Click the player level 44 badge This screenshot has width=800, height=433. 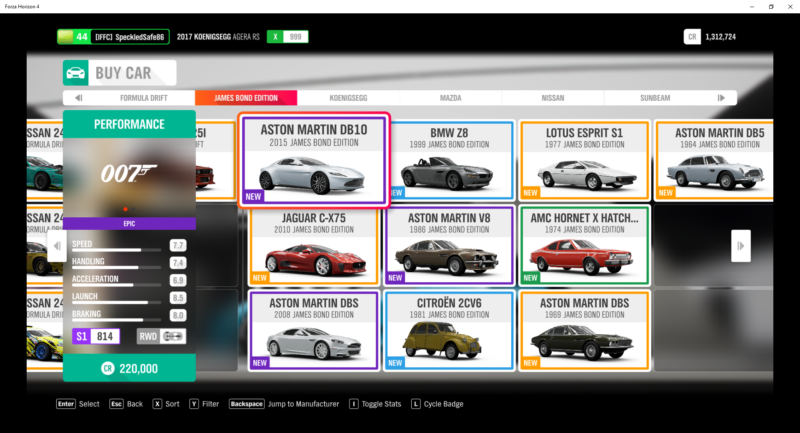coord(74,37)
